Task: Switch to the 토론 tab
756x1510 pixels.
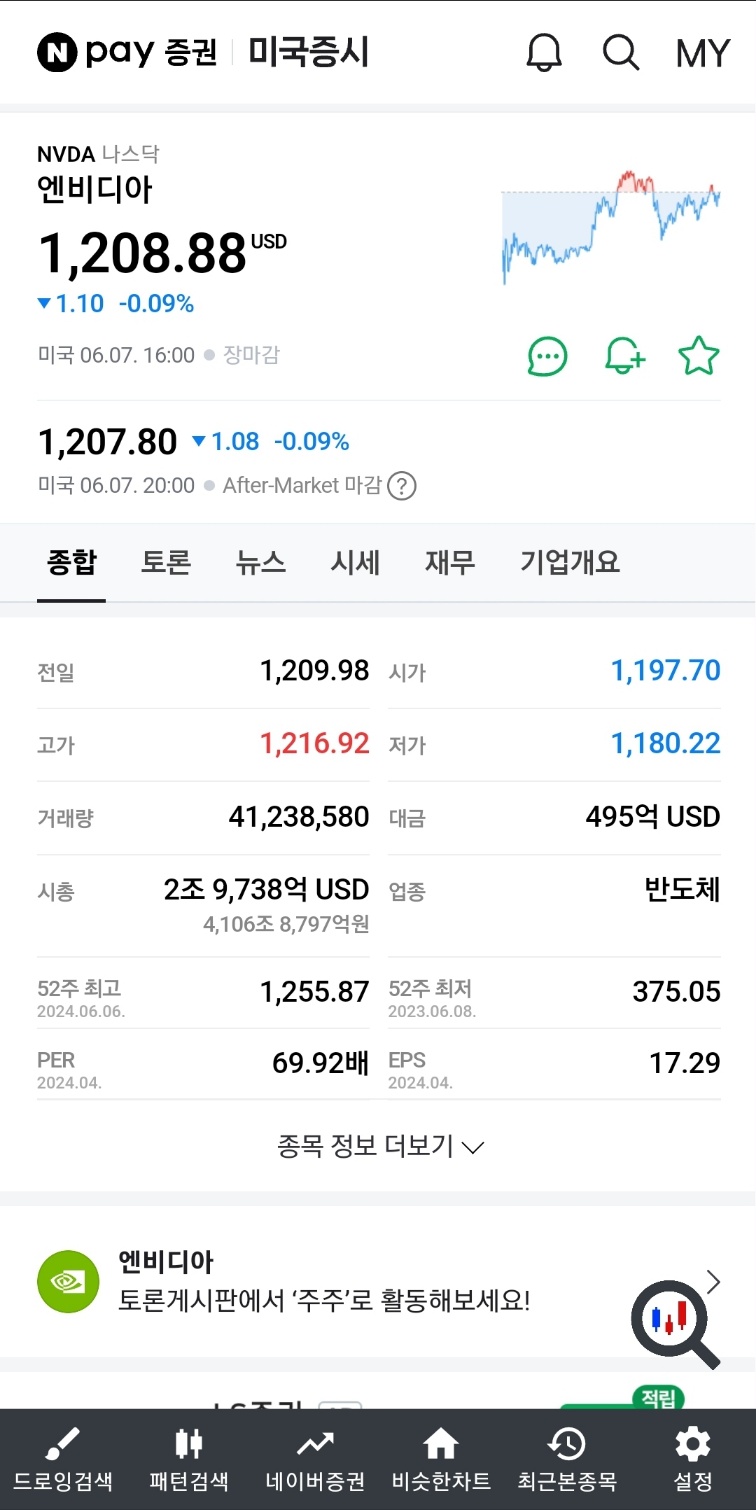Action: [x=166, y=562]
